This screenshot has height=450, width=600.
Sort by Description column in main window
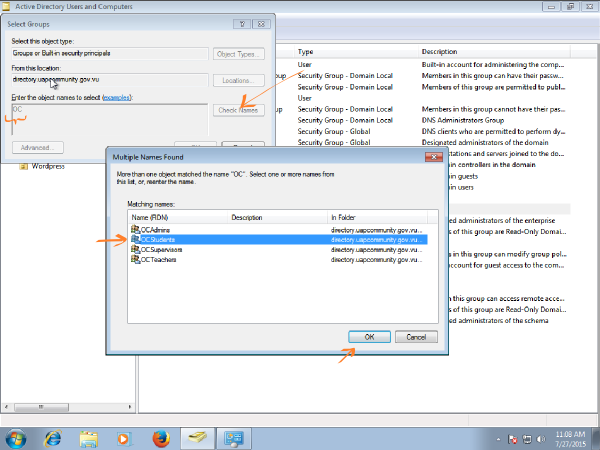coord(494,52)
